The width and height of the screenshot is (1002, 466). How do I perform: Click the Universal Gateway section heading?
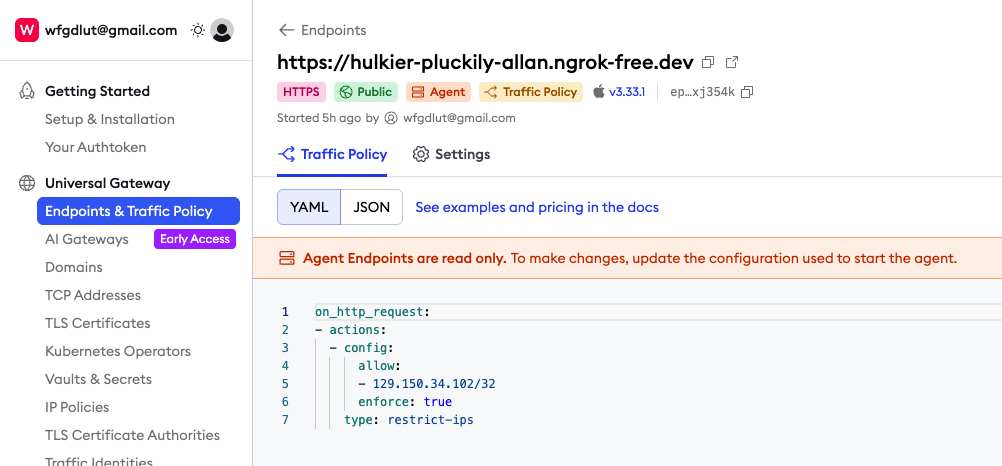pos(107,183)
